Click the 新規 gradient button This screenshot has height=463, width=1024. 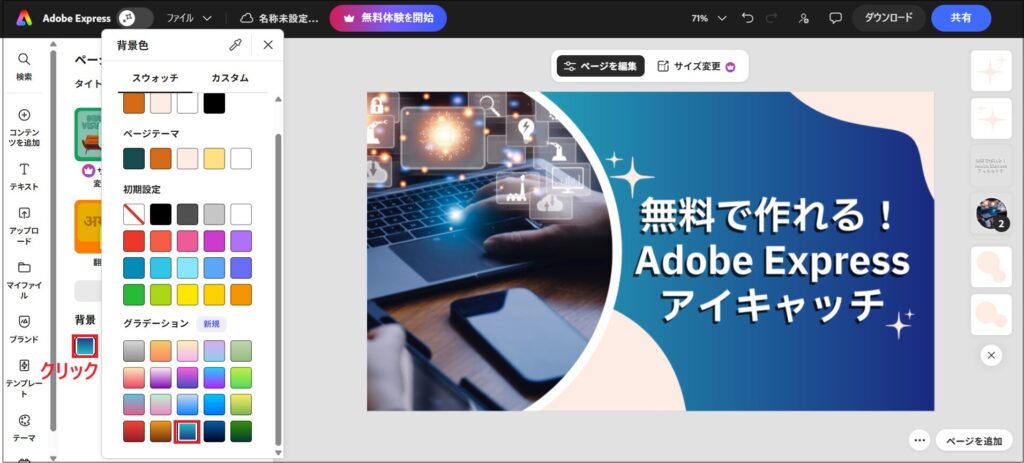click(x=212, y=324)
